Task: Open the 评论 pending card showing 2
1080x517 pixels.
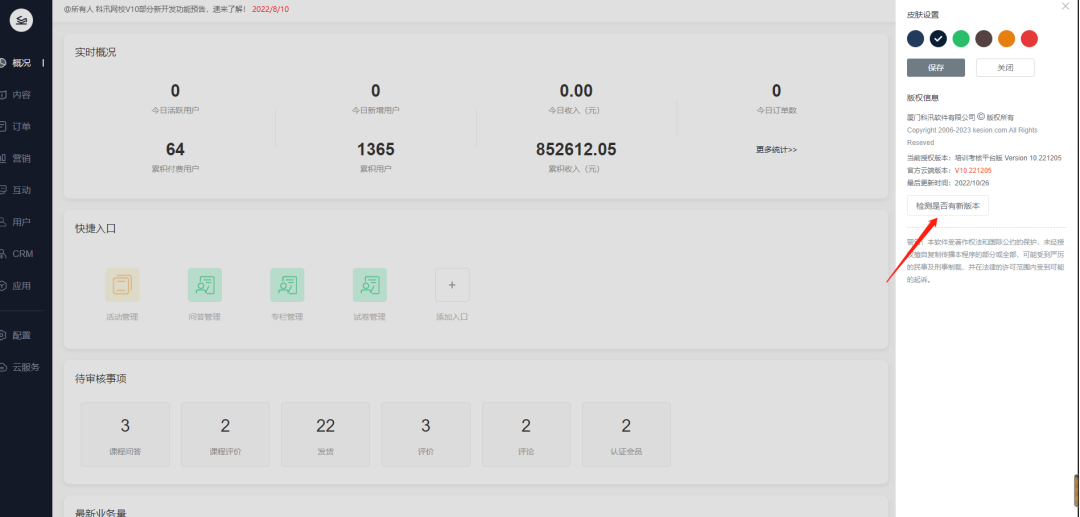Action: pyautogui.click(x=526, y=434)
